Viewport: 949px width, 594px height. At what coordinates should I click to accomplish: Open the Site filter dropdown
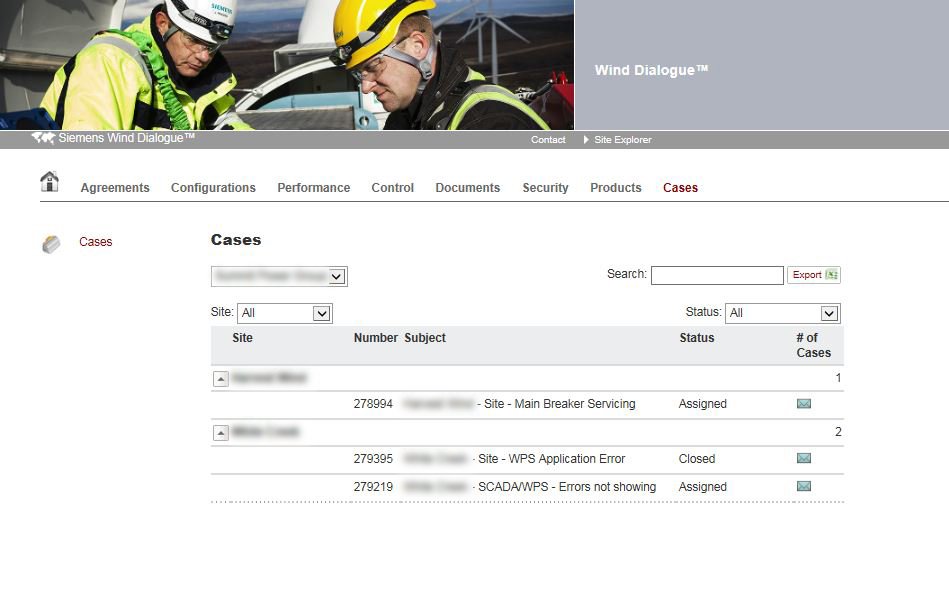click(x=284, y=313)
